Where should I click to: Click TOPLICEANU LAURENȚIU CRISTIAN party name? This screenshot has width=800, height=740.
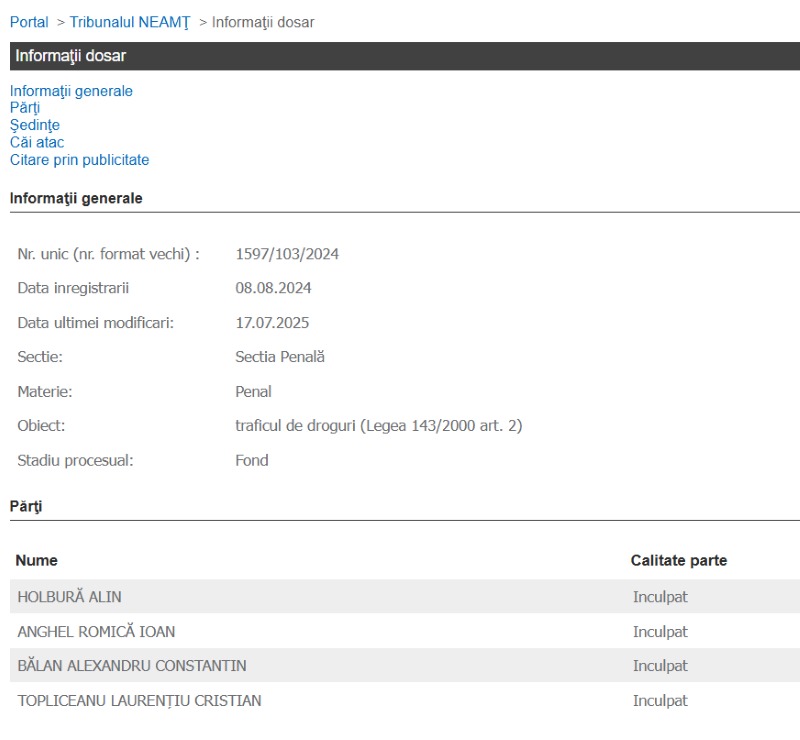[x=139, y=700]
